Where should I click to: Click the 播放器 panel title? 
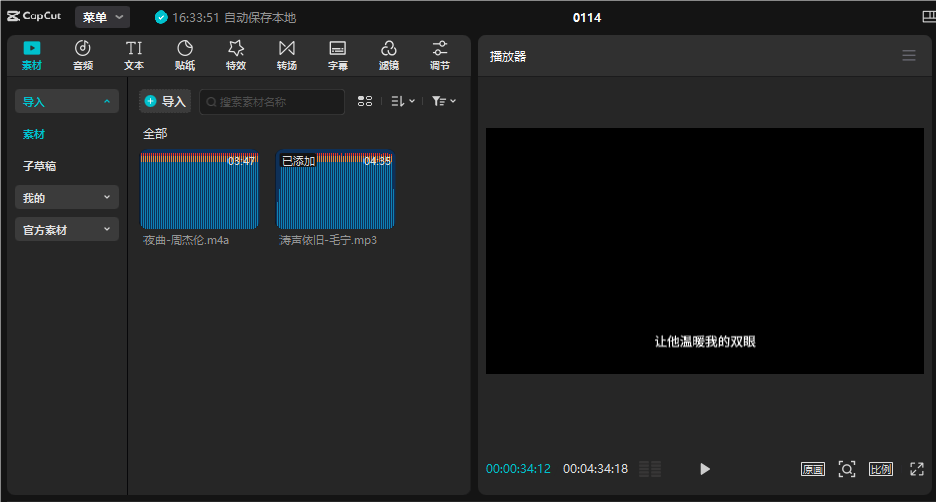[x=508, y=57]
